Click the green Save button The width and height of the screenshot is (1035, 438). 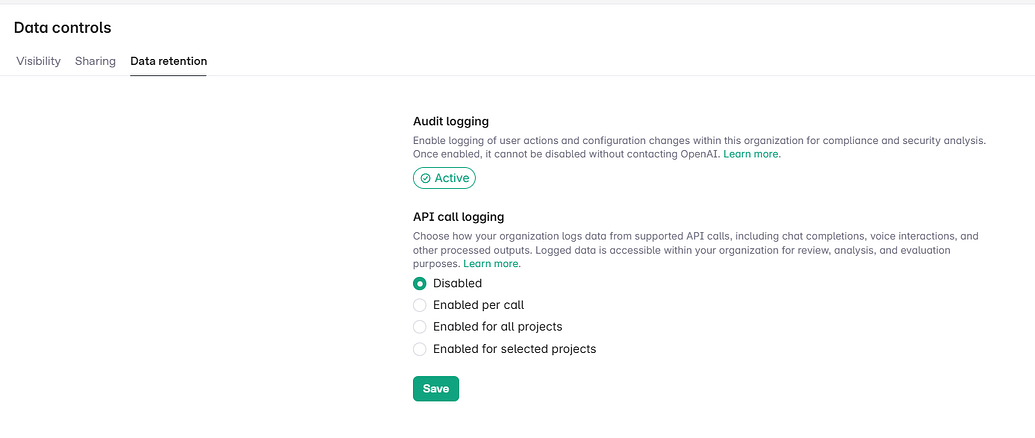[x=436, y=389]
